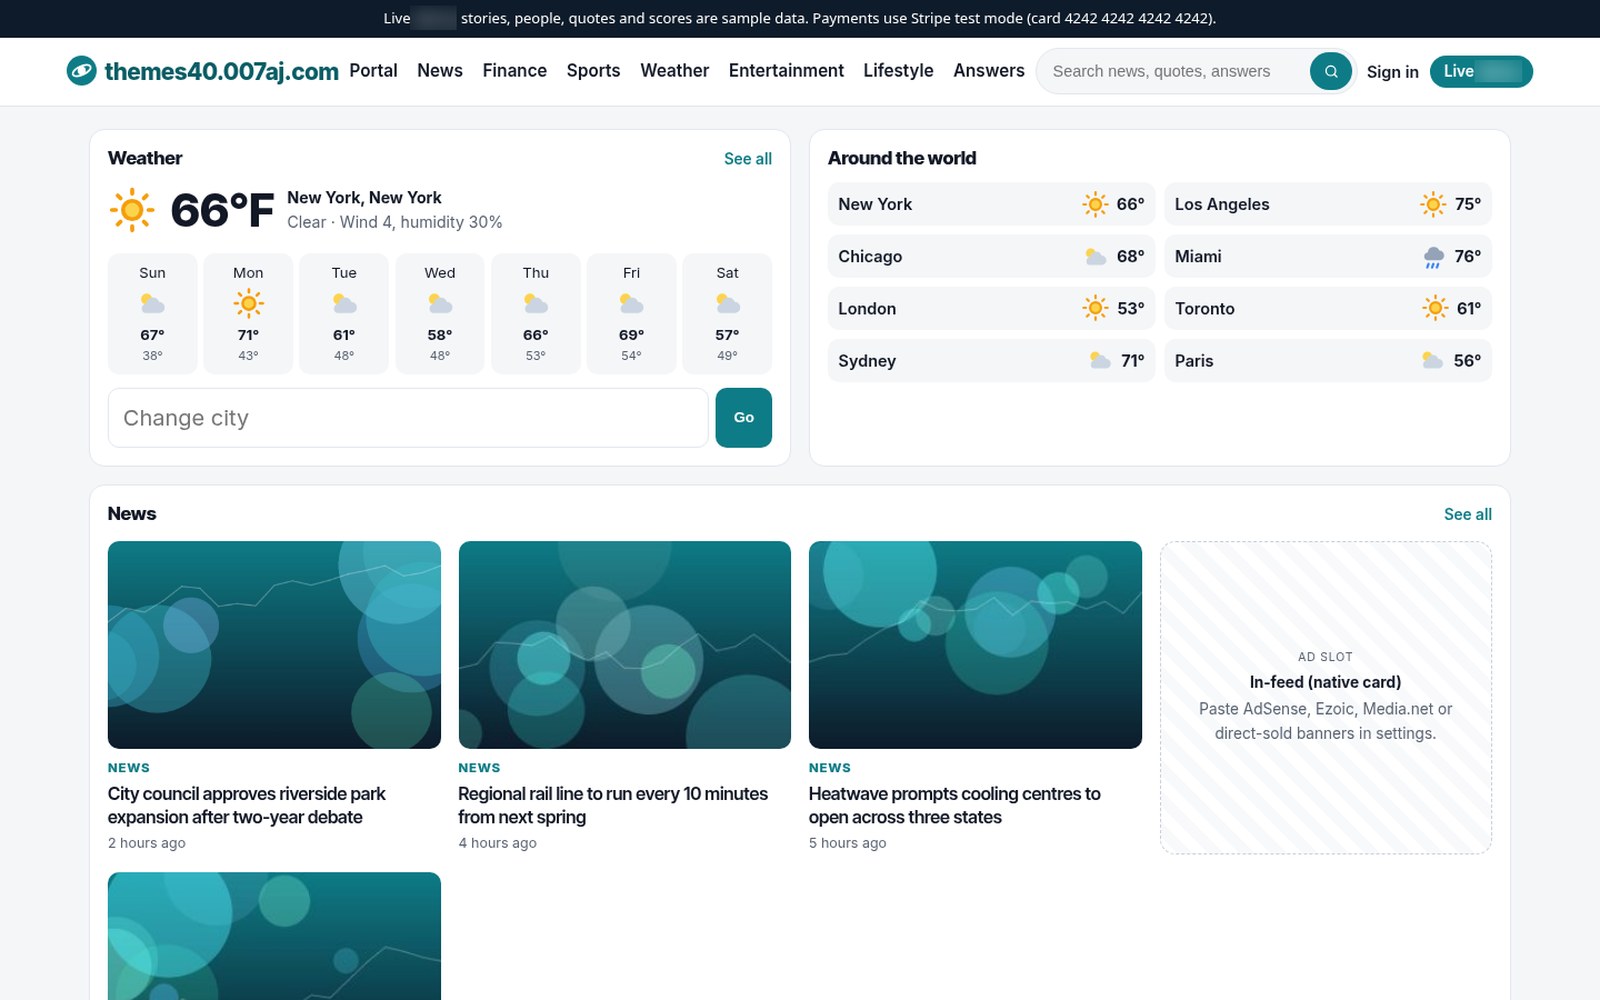
Task: Click Friday's forecast weather icon
Action: (631, 303)
